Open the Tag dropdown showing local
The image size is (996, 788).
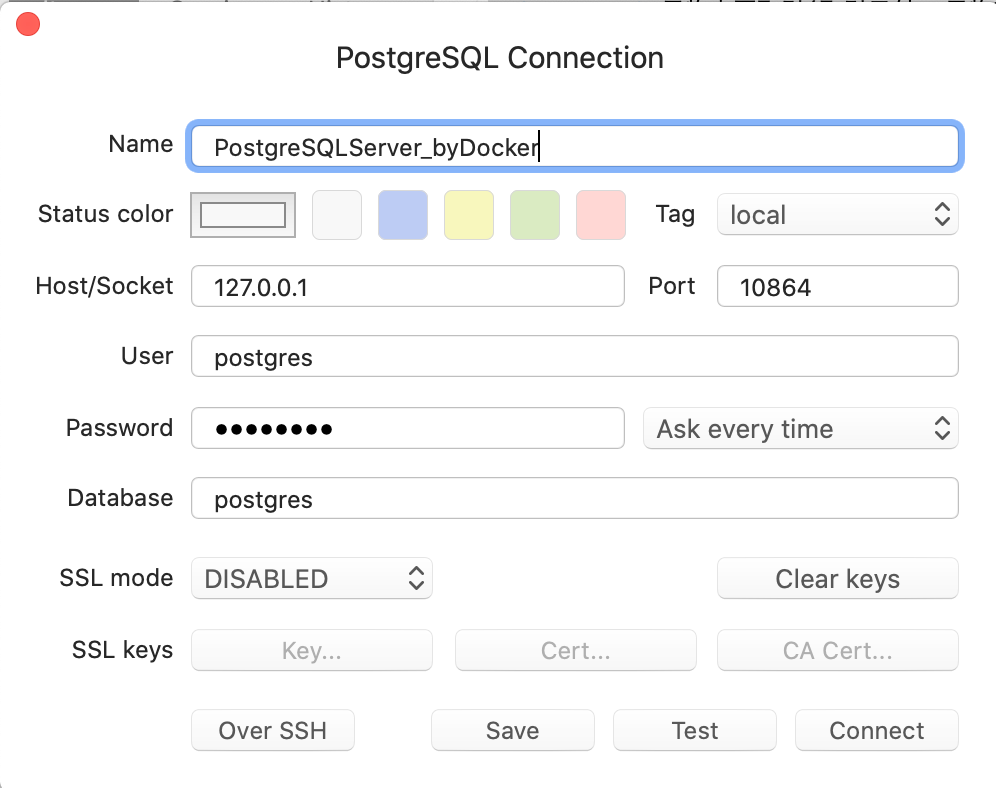coord(837,215)
